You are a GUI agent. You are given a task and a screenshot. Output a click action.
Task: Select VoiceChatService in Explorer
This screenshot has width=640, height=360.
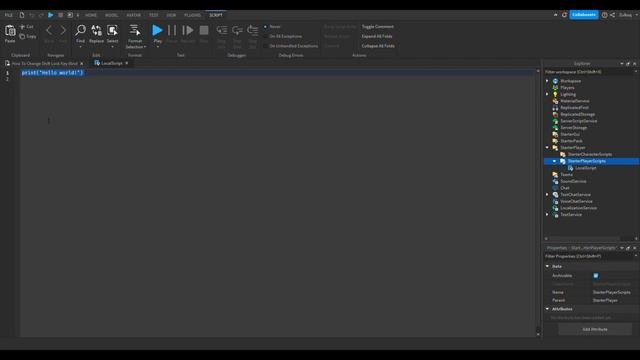[x=576, y=201]
